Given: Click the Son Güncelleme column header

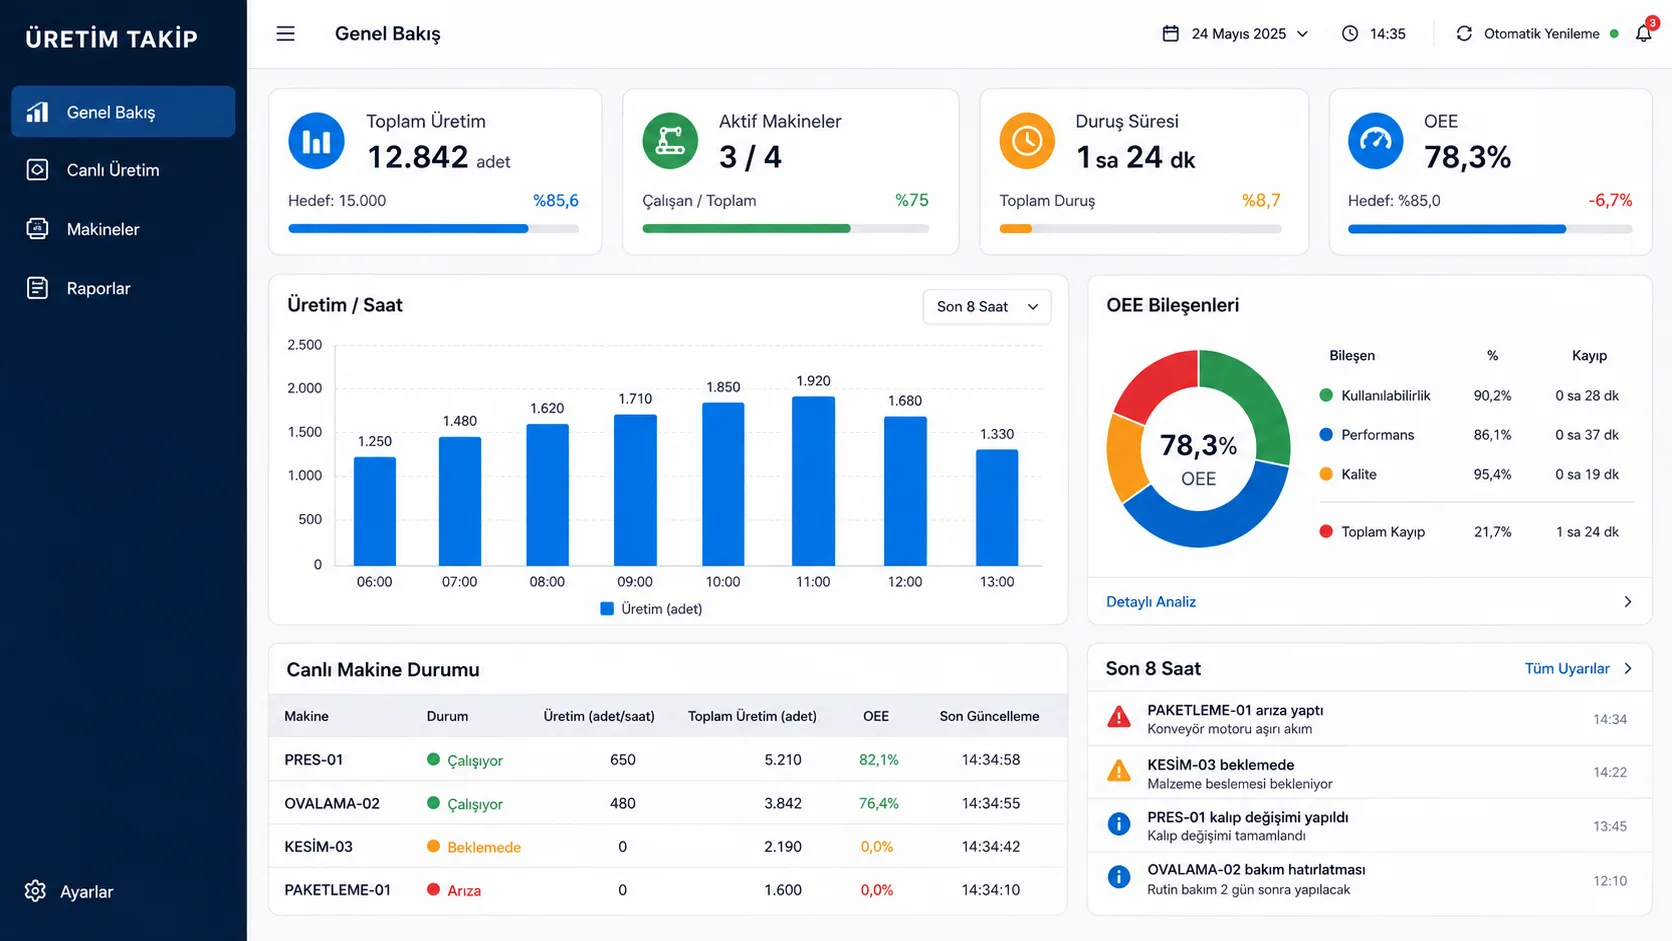Looking at the screenshot, I should [989, 716].
